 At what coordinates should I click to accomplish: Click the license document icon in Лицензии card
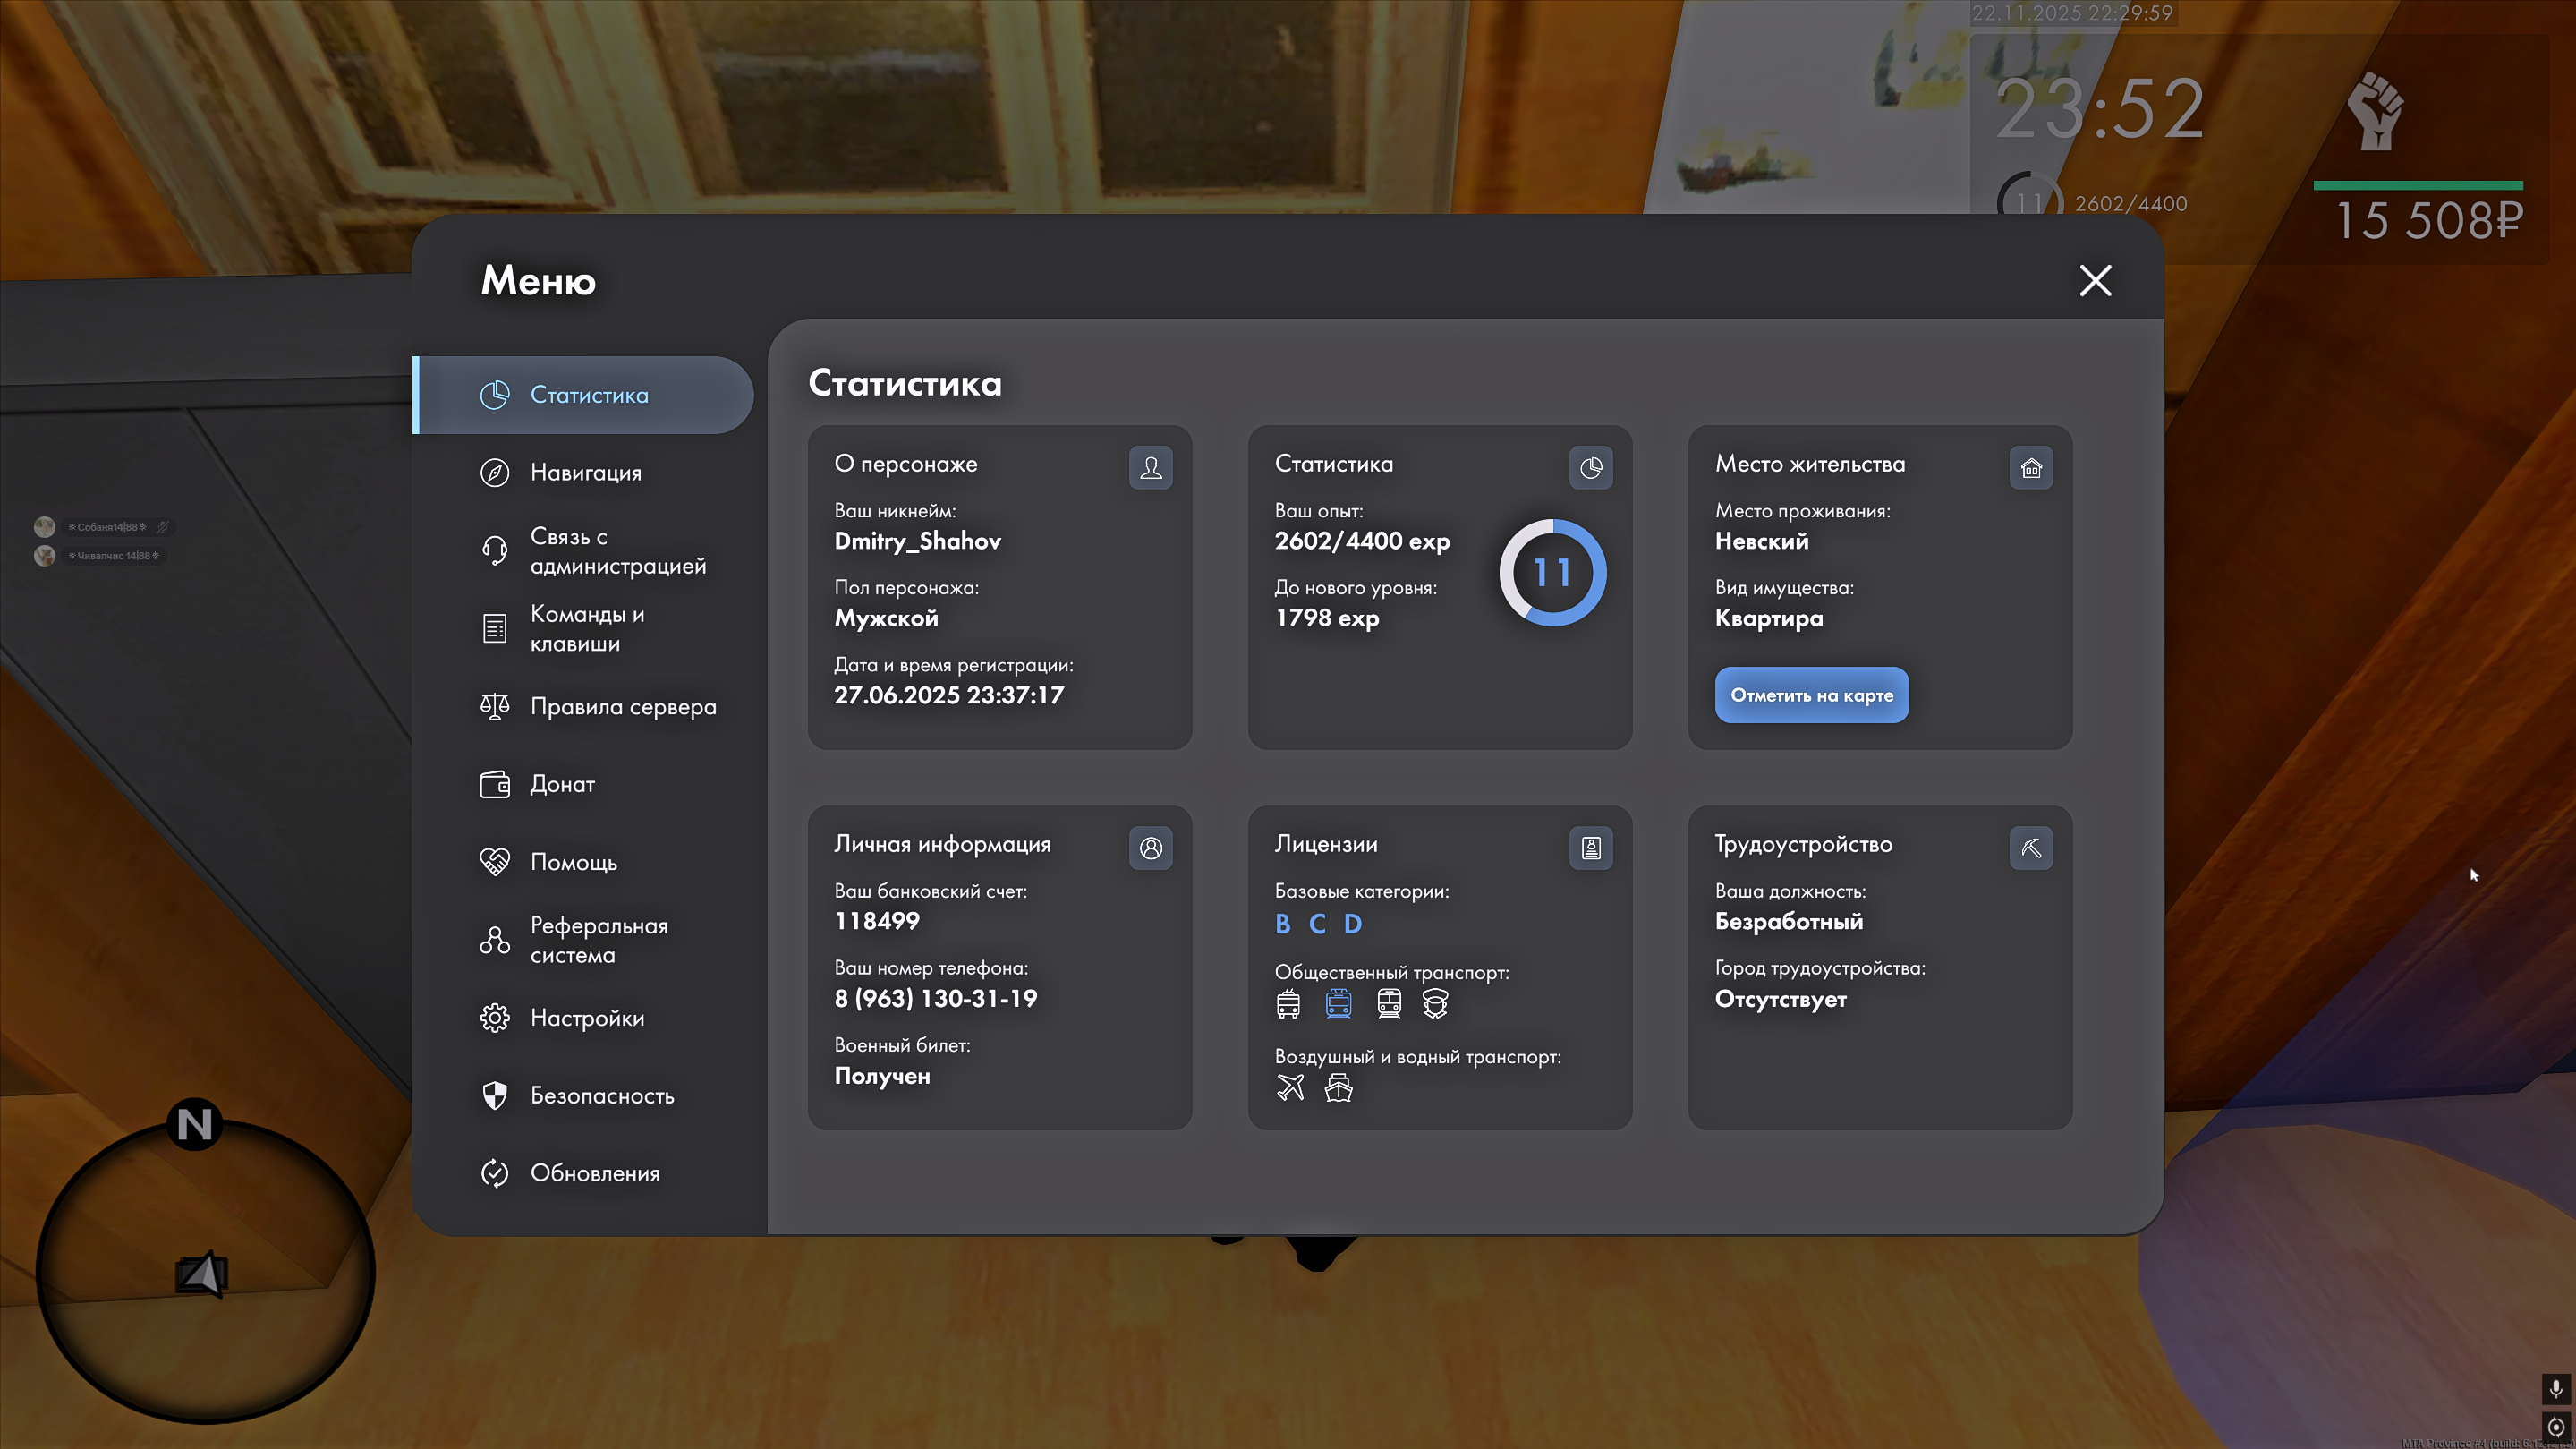pyautogui.click(x=1590, y=848)
